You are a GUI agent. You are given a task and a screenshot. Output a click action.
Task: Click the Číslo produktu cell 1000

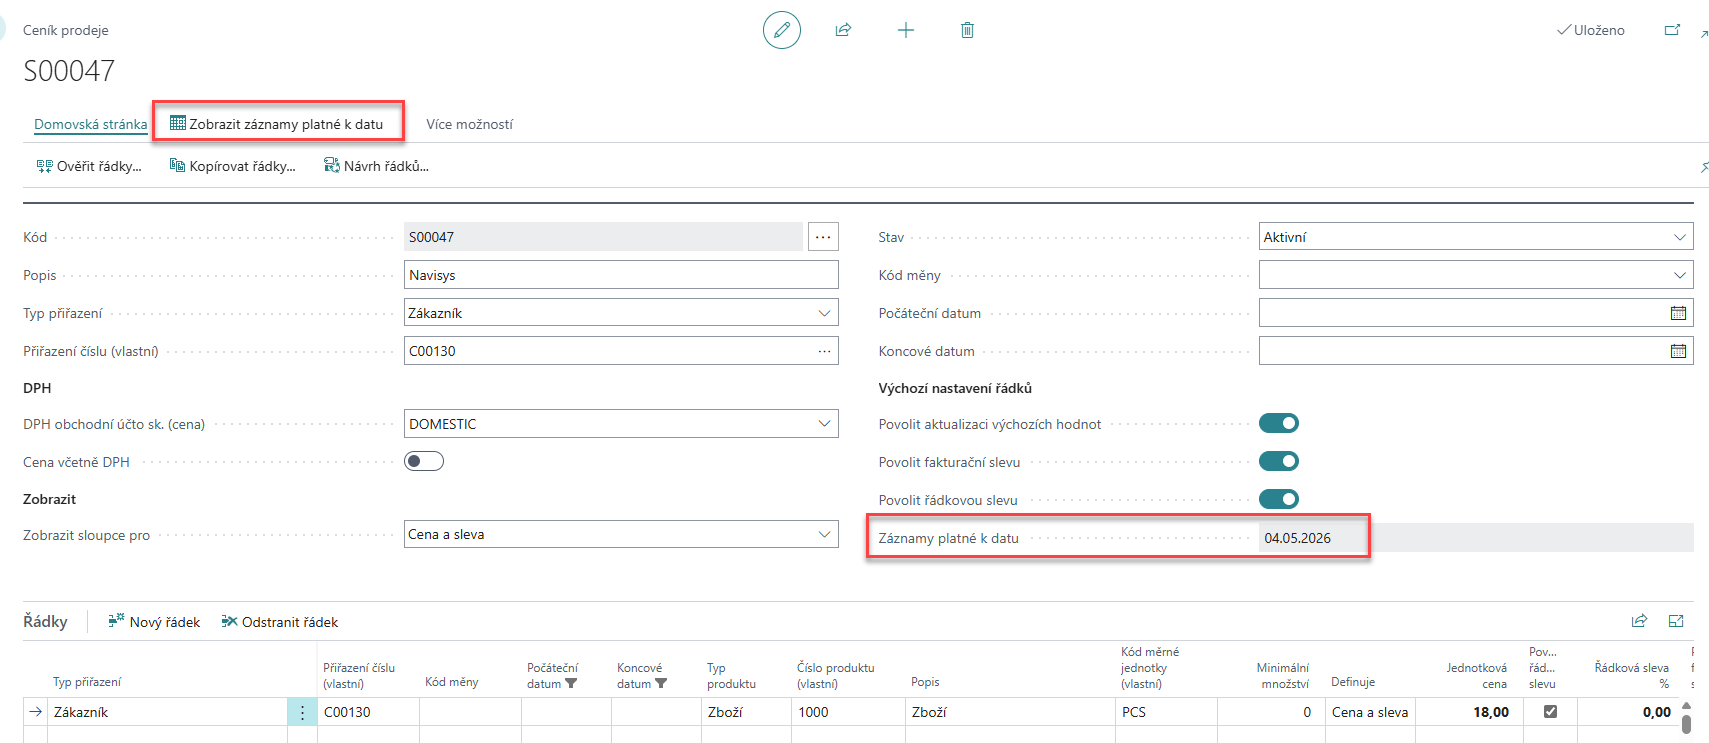(848, 712)
